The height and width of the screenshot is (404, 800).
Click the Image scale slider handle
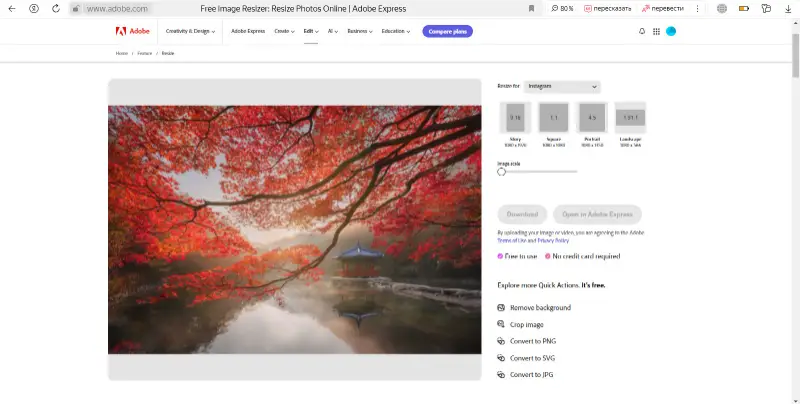pyautogui.click(x=502, y=171)
